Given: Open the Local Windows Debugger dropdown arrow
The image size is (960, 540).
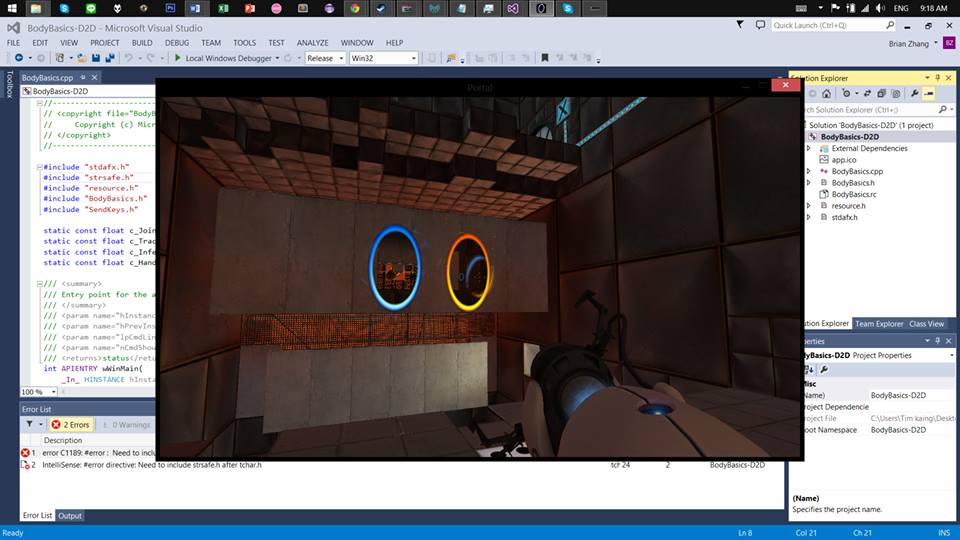Looking at the screenshot, I should [x=277, y=58].
